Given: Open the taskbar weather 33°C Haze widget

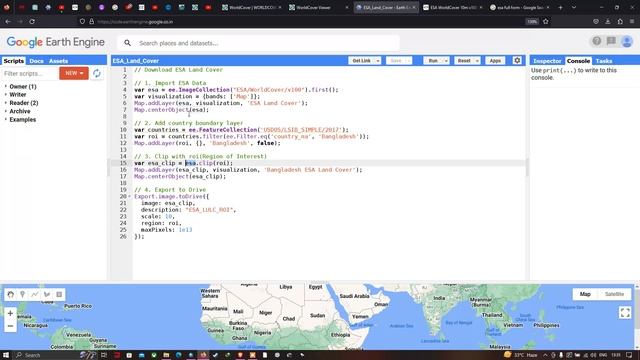Looking at the screenshot, I should point(521,355).
